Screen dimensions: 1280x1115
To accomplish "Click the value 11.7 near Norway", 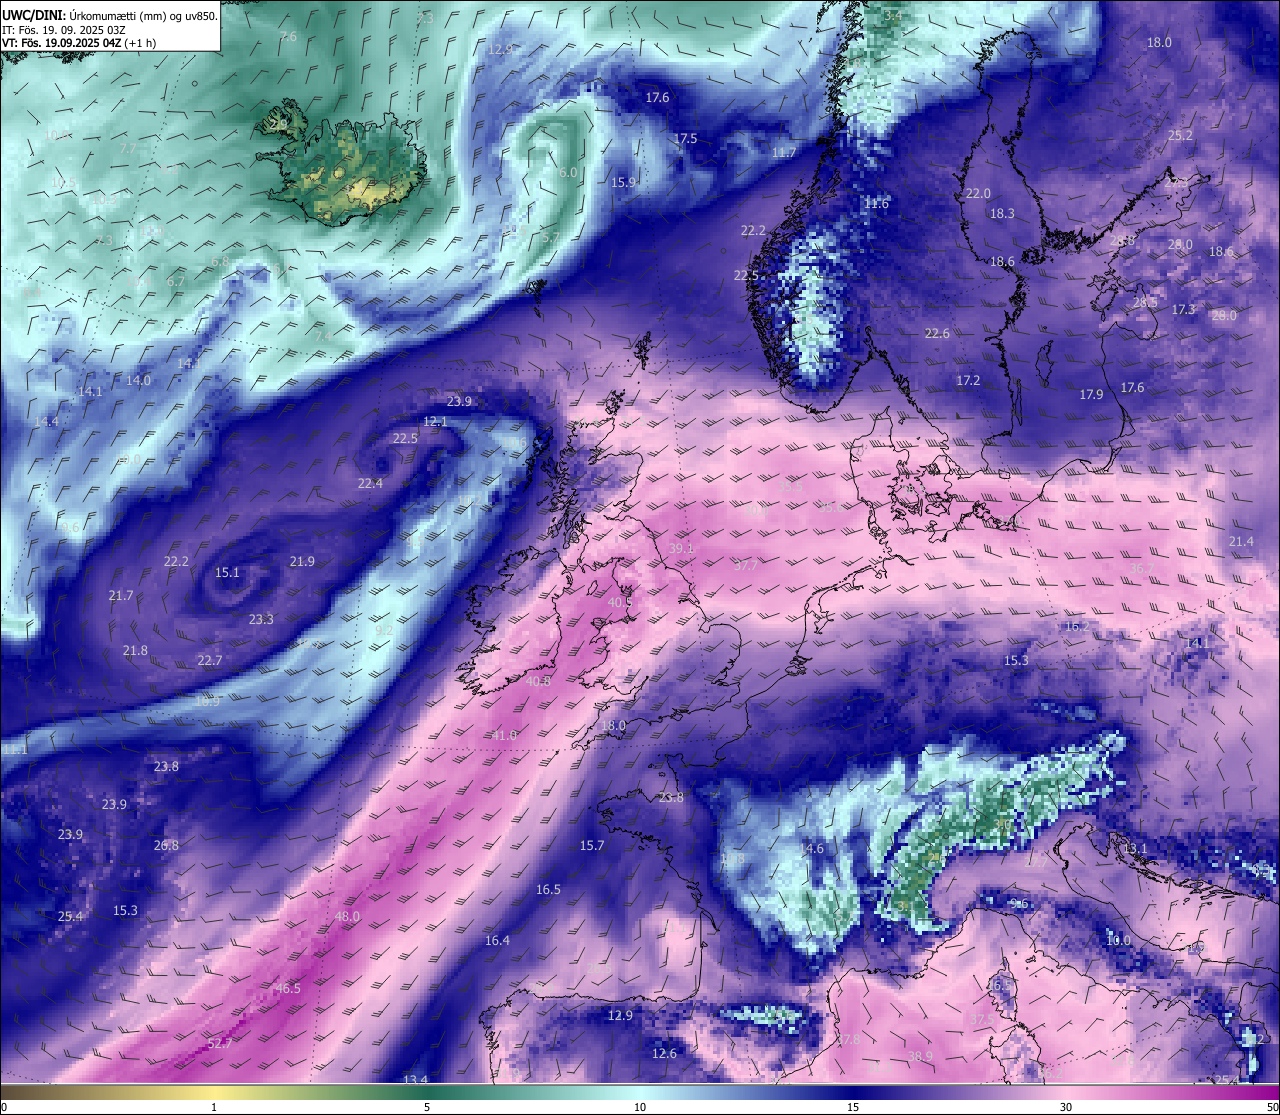I will 784,152.
